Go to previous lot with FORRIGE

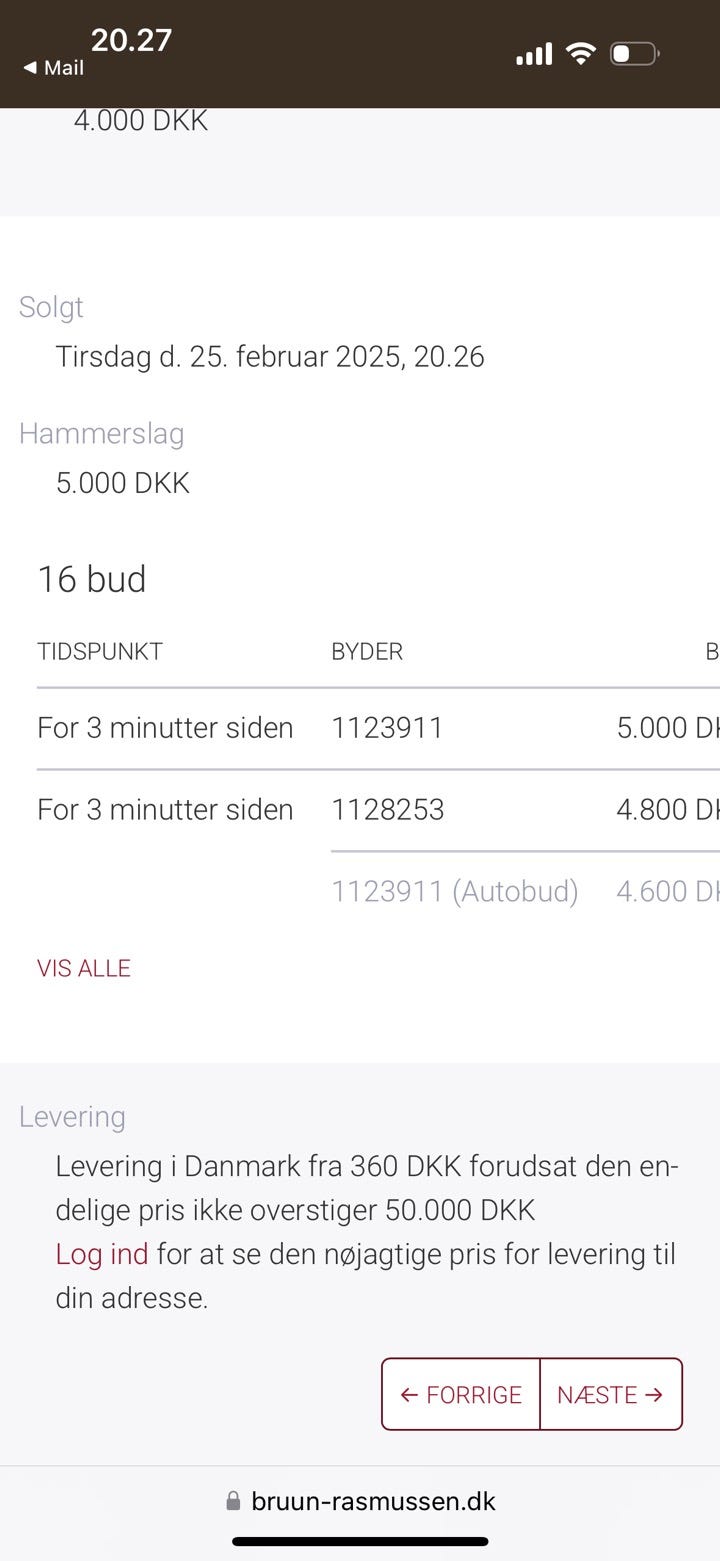461,1394
